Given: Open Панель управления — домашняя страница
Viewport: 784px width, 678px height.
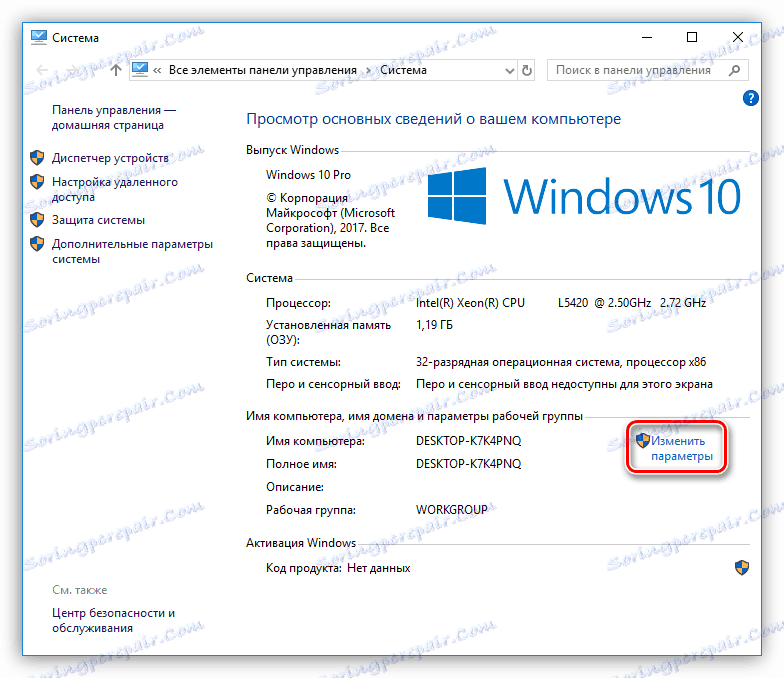Looking at the screenshot, I should (x=114, y=118).
